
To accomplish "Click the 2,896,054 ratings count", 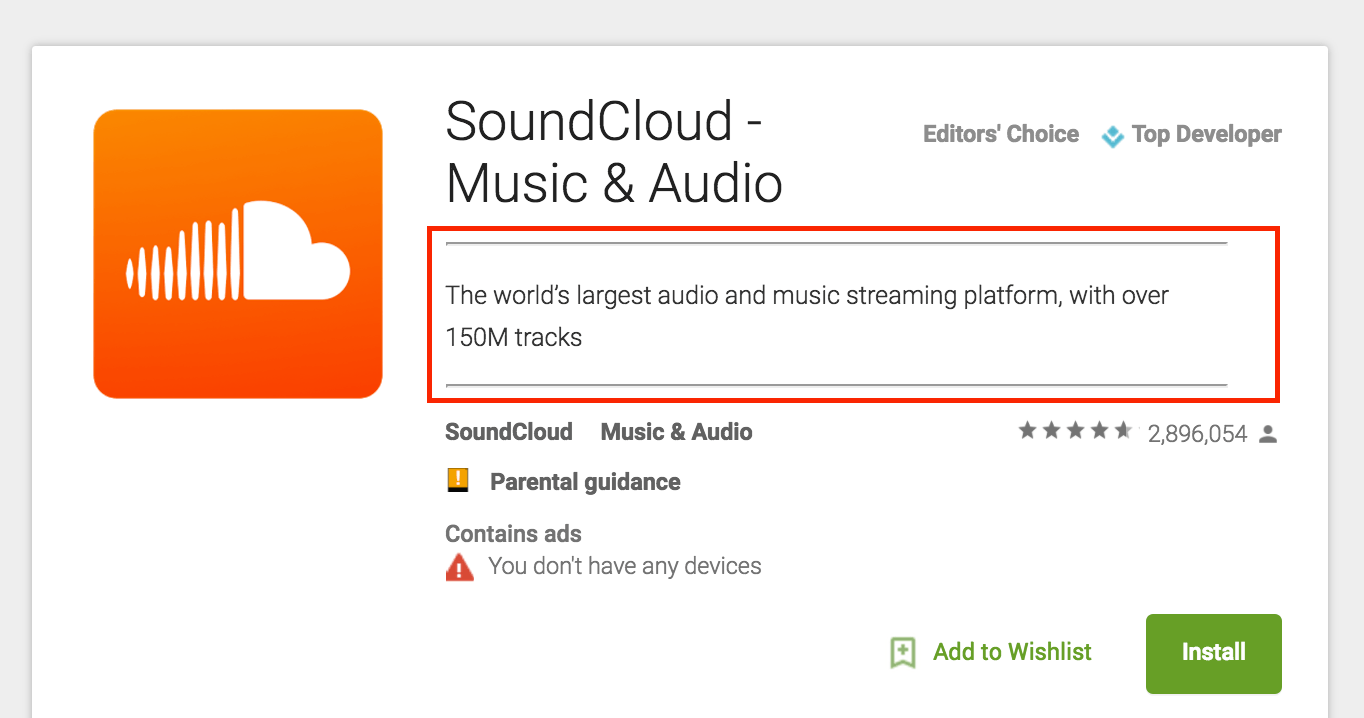I will click(1198, 434).
